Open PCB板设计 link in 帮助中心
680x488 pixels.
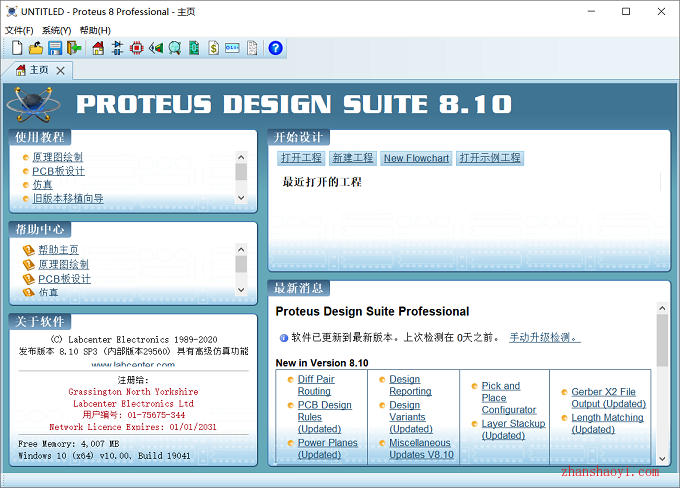tap(65, 279)
